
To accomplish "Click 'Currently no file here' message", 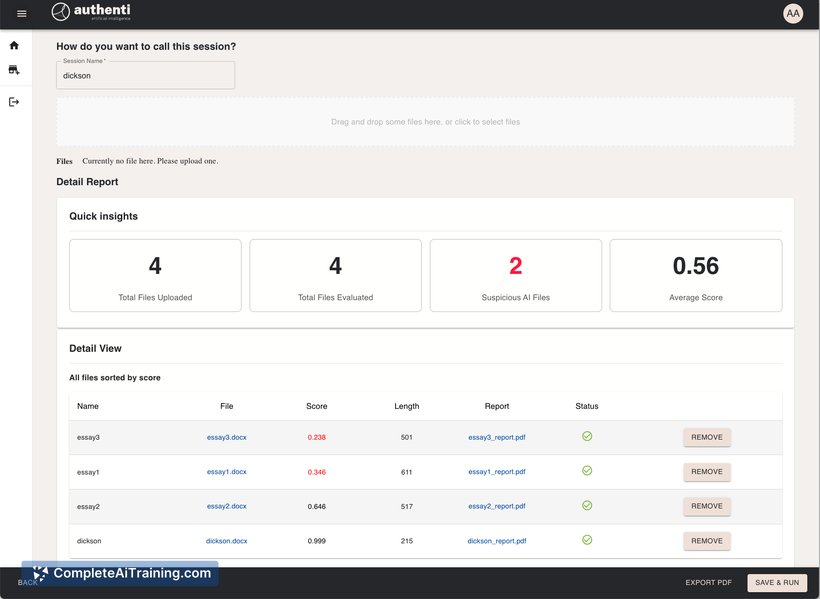I will (150, 161).
